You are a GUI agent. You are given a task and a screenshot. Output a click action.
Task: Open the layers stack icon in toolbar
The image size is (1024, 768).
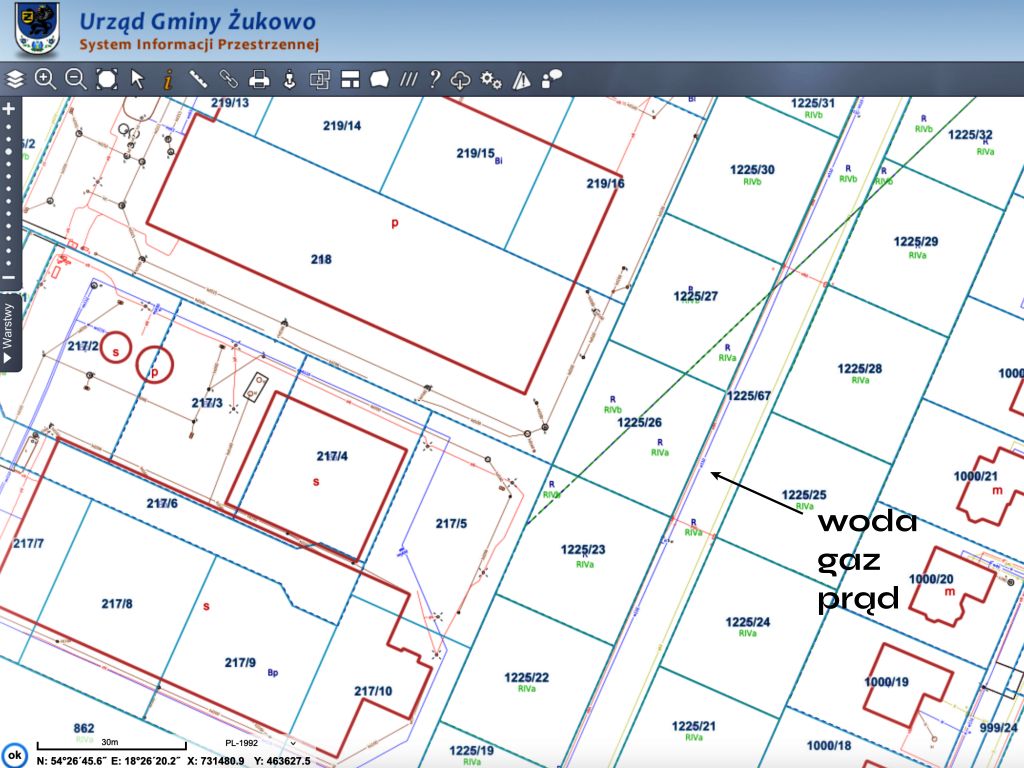[x=15, y=80]
